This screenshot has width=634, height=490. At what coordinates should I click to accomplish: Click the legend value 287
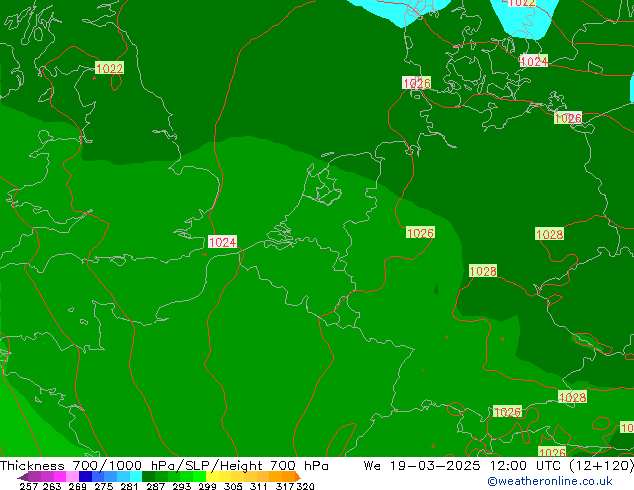click(x=155, y=486)
